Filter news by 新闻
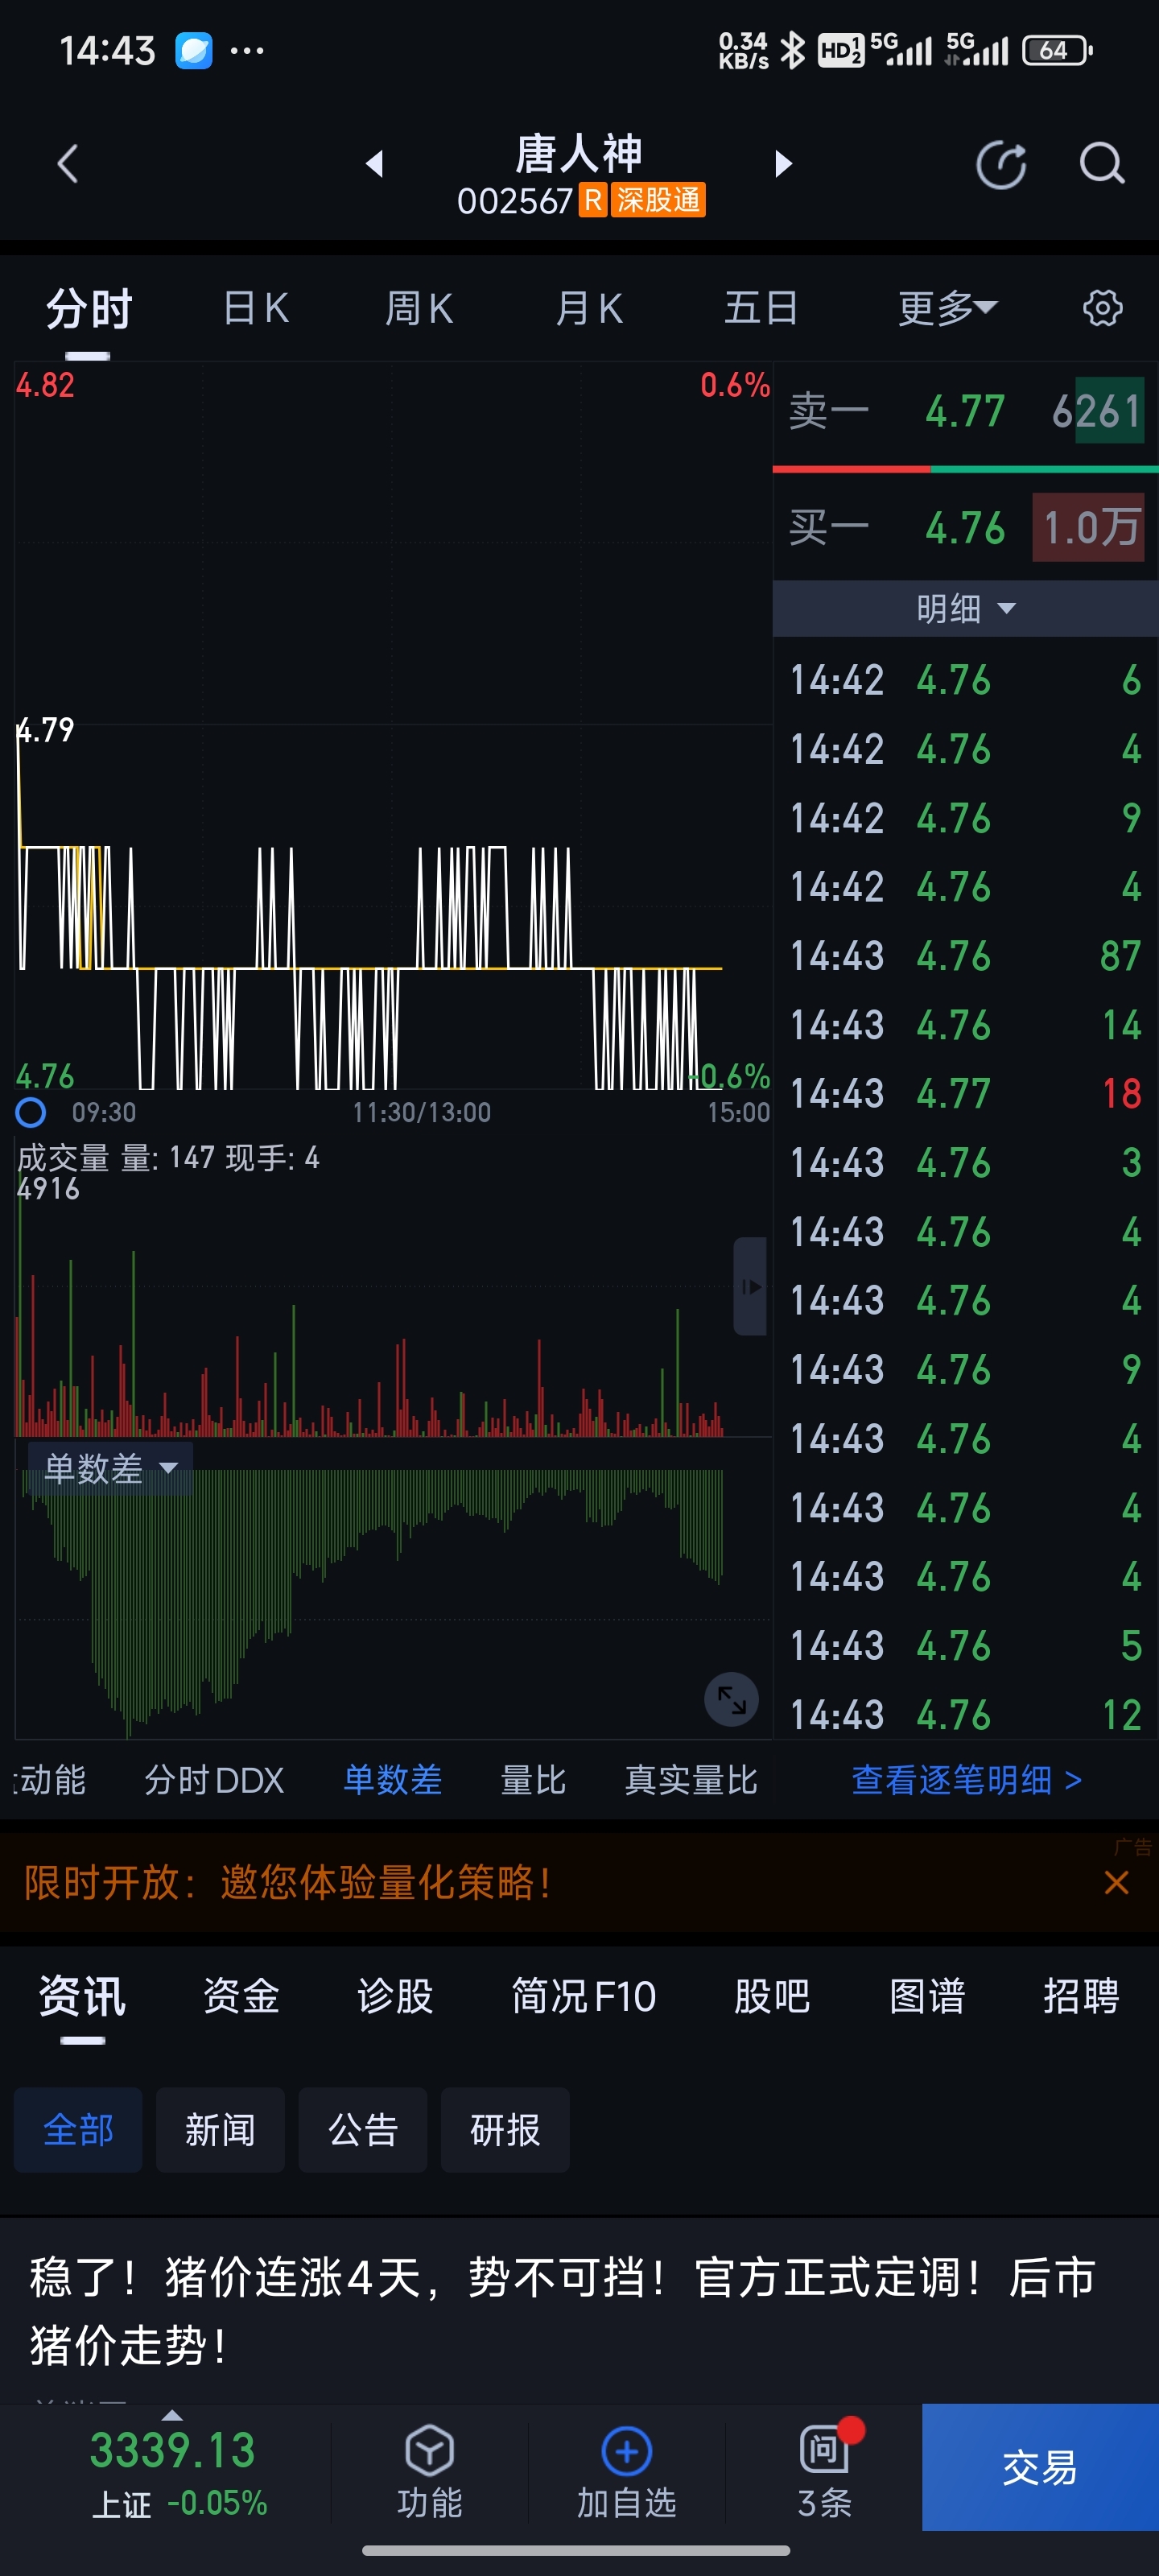Viewport: 1159px width, 2576px height. [220, 2129]
